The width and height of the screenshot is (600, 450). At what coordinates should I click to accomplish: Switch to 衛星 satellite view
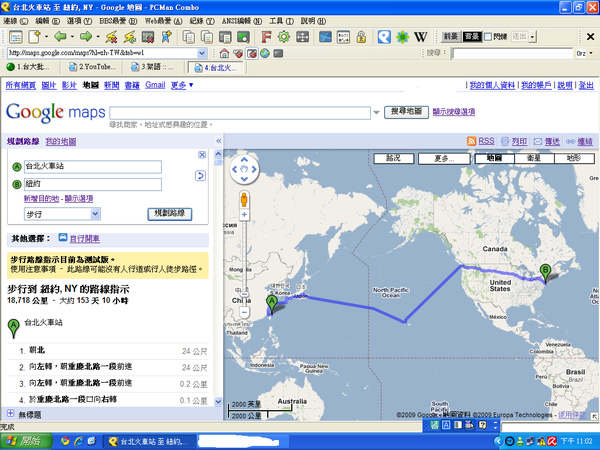tap(534, 158)
